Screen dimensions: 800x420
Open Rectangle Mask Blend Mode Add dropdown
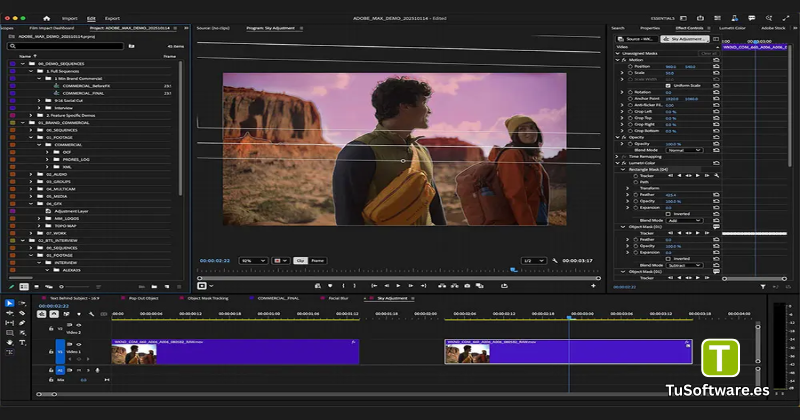[x=684, y=220]
